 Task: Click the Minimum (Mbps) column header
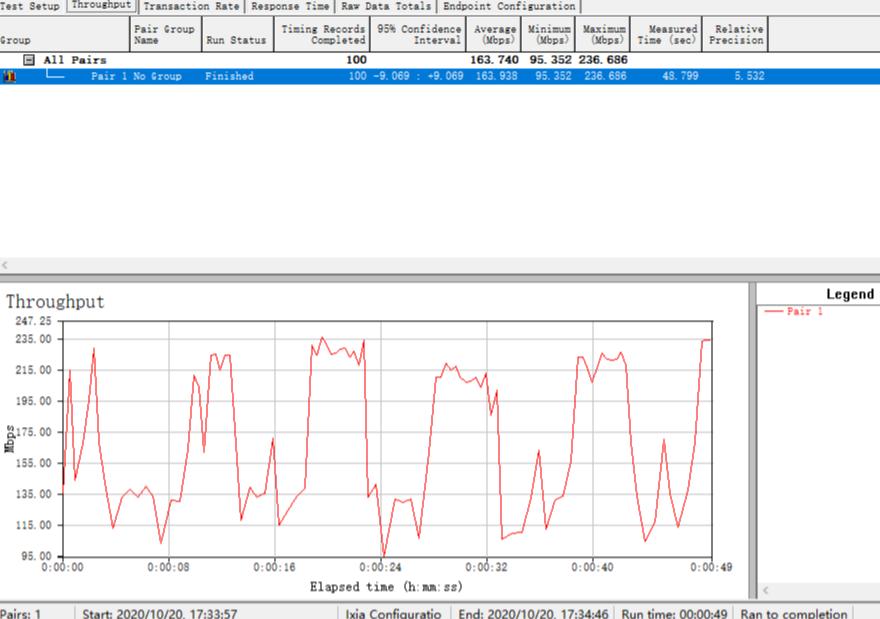(548, 34)
